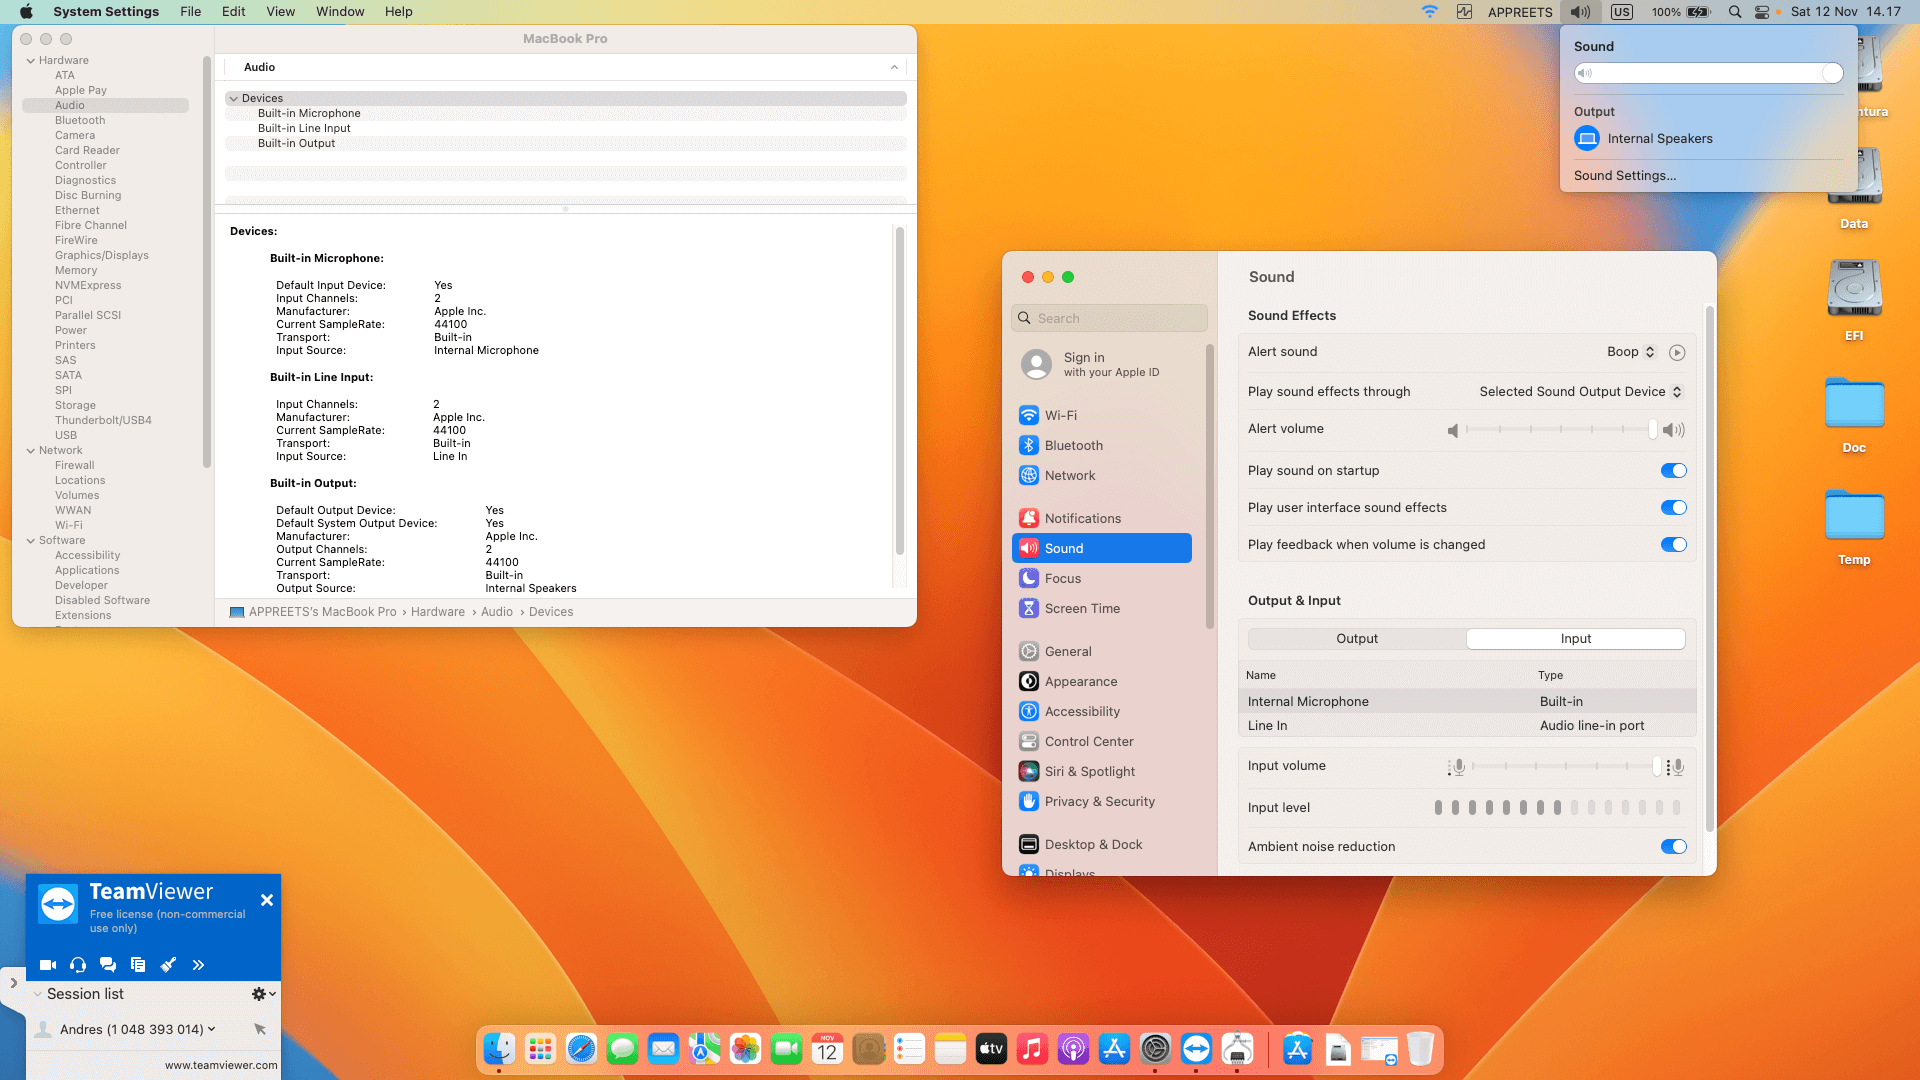The height and width of the screenshot is (1080, 1920).
Task: Open Music app from the Dock
Action: [1032, 1049]
